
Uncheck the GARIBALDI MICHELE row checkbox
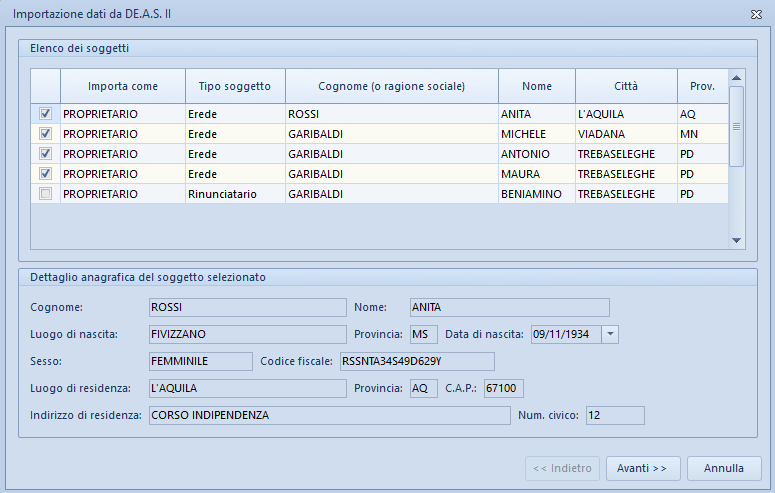(x=45, y=134)
